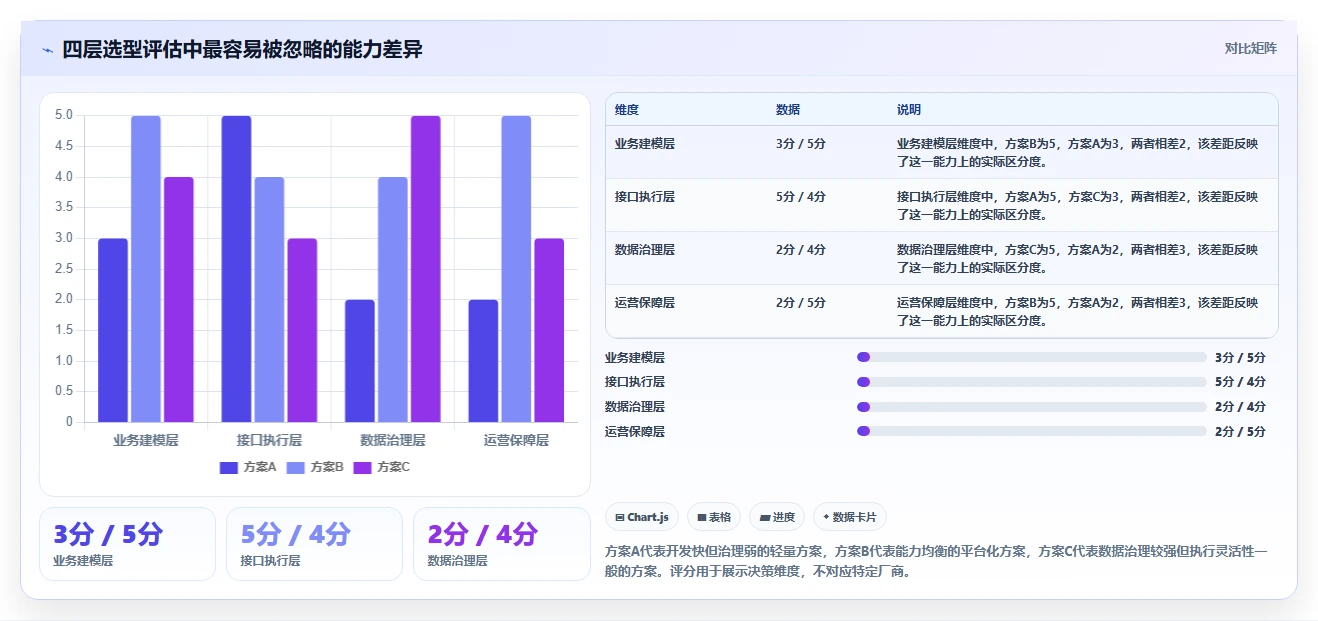Toggle the 方案B legend entry in the chart

pyautogui.click(x=315, y=467)
